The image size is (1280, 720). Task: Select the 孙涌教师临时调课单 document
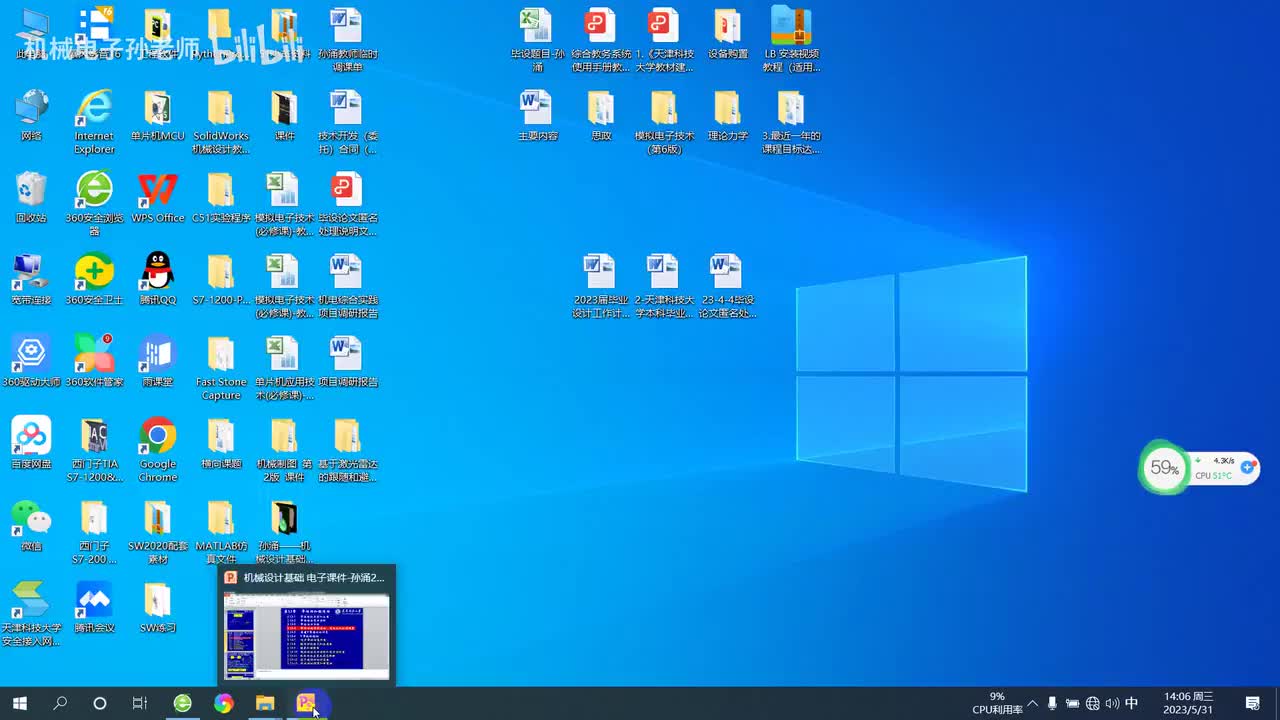(347, 40)
